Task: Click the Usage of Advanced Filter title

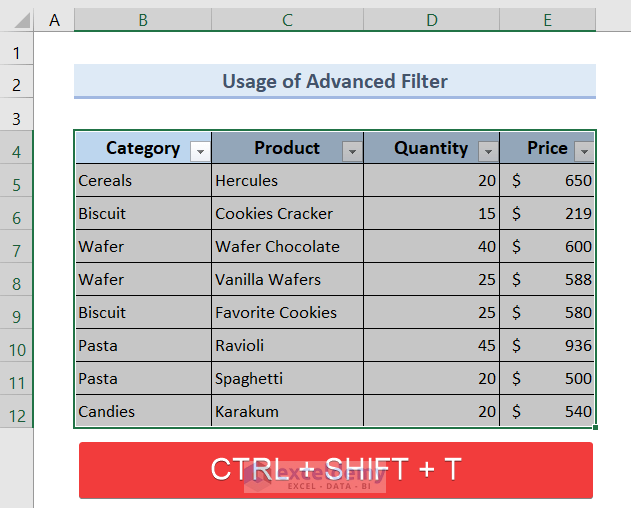Action: (x=334, y=81)
